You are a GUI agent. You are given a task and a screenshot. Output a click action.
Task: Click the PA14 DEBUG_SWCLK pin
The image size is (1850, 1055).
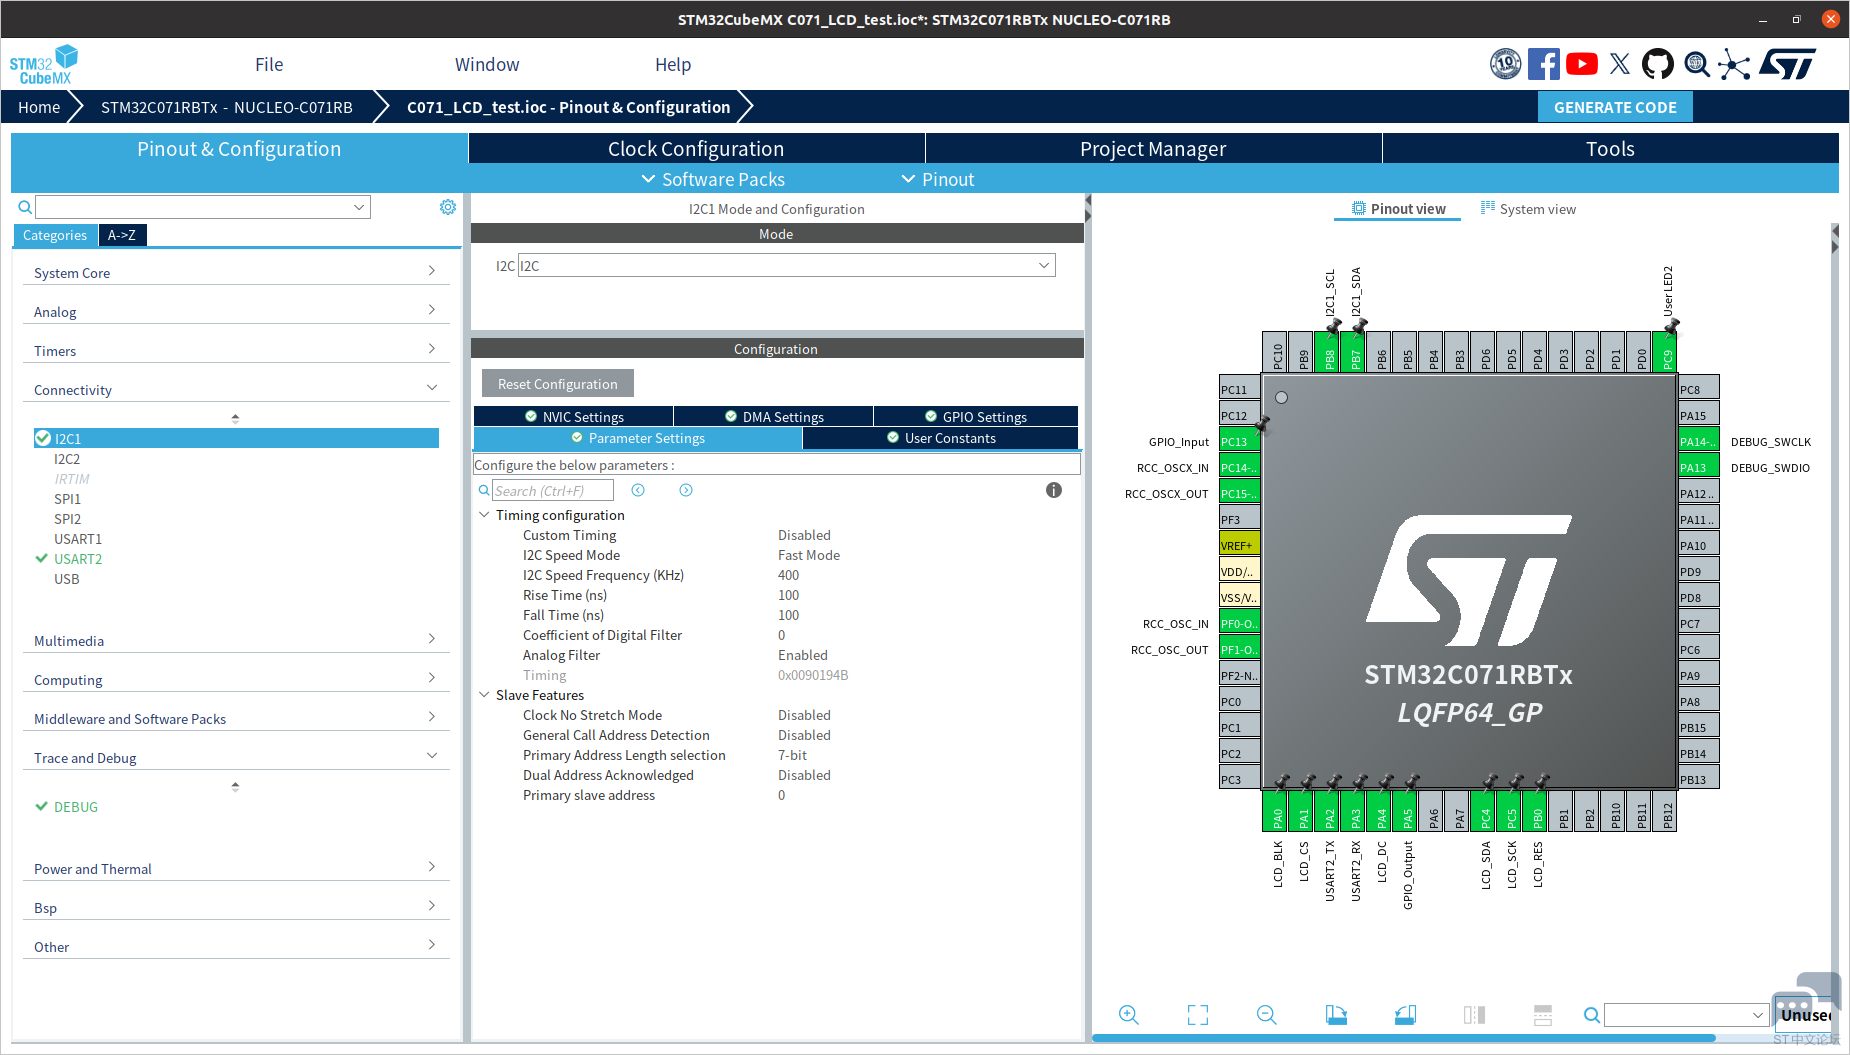coord(1698,441)
